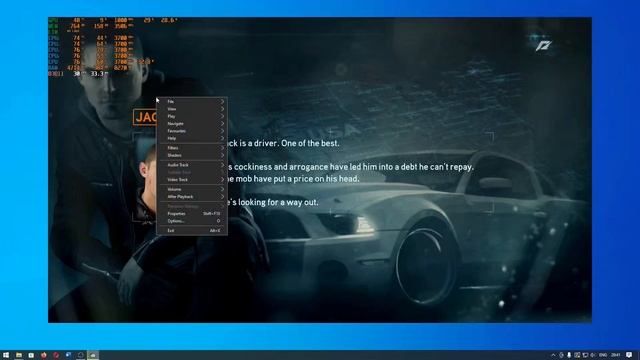Open the taskbar clock

(x=616, y=355)
